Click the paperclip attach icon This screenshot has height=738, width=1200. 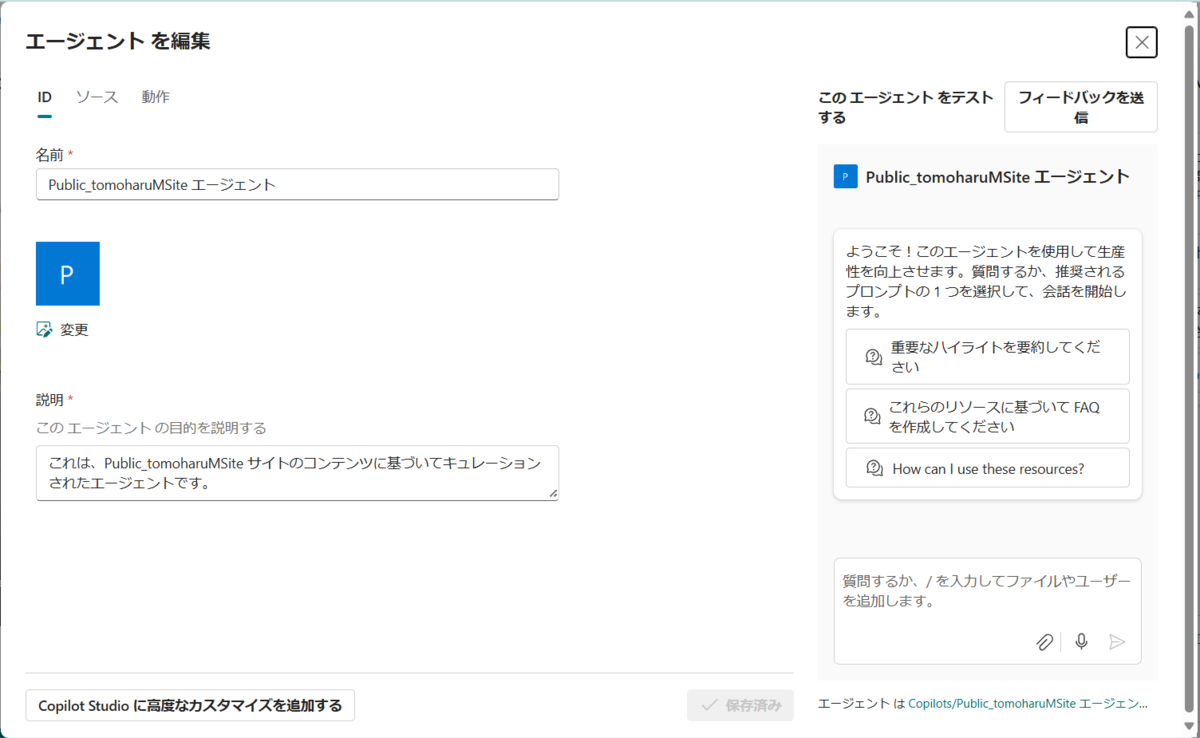pyautogui.click(x=1045, y=642)
